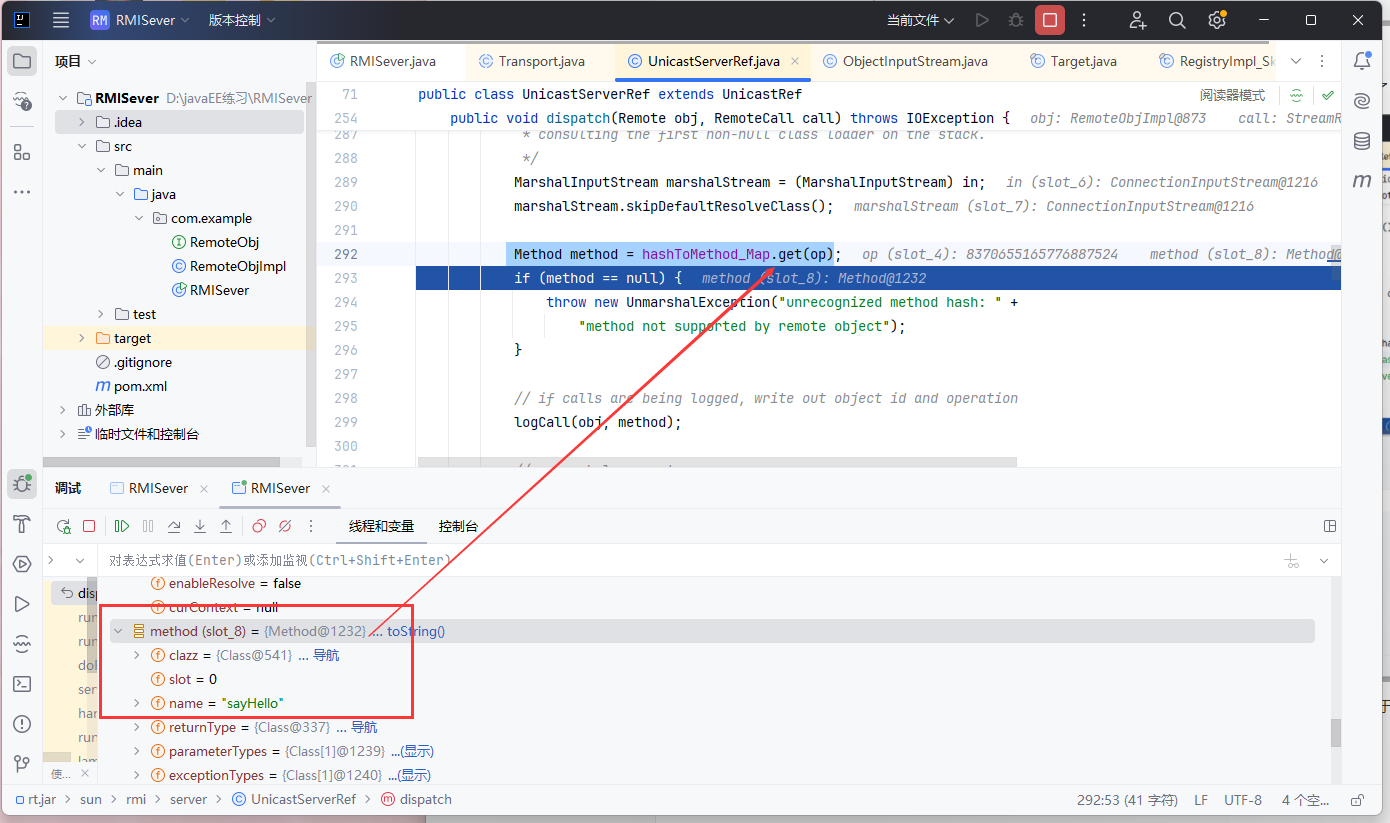Viewport: 1390px width, 823px height.
Task: Open the 当前文件 run configuration dropdown
Action: tap(920, 20)
